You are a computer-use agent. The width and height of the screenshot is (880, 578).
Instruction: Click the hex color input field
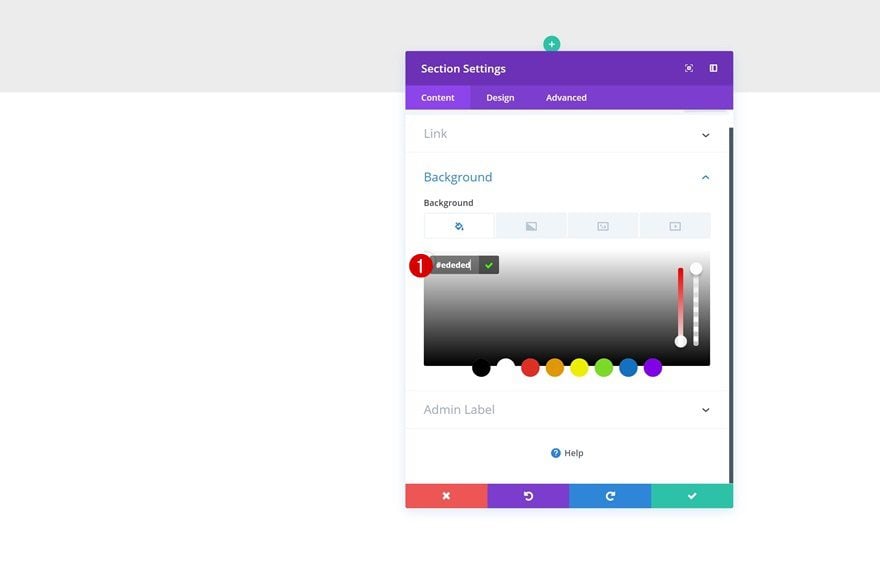(x=454, y=265)
